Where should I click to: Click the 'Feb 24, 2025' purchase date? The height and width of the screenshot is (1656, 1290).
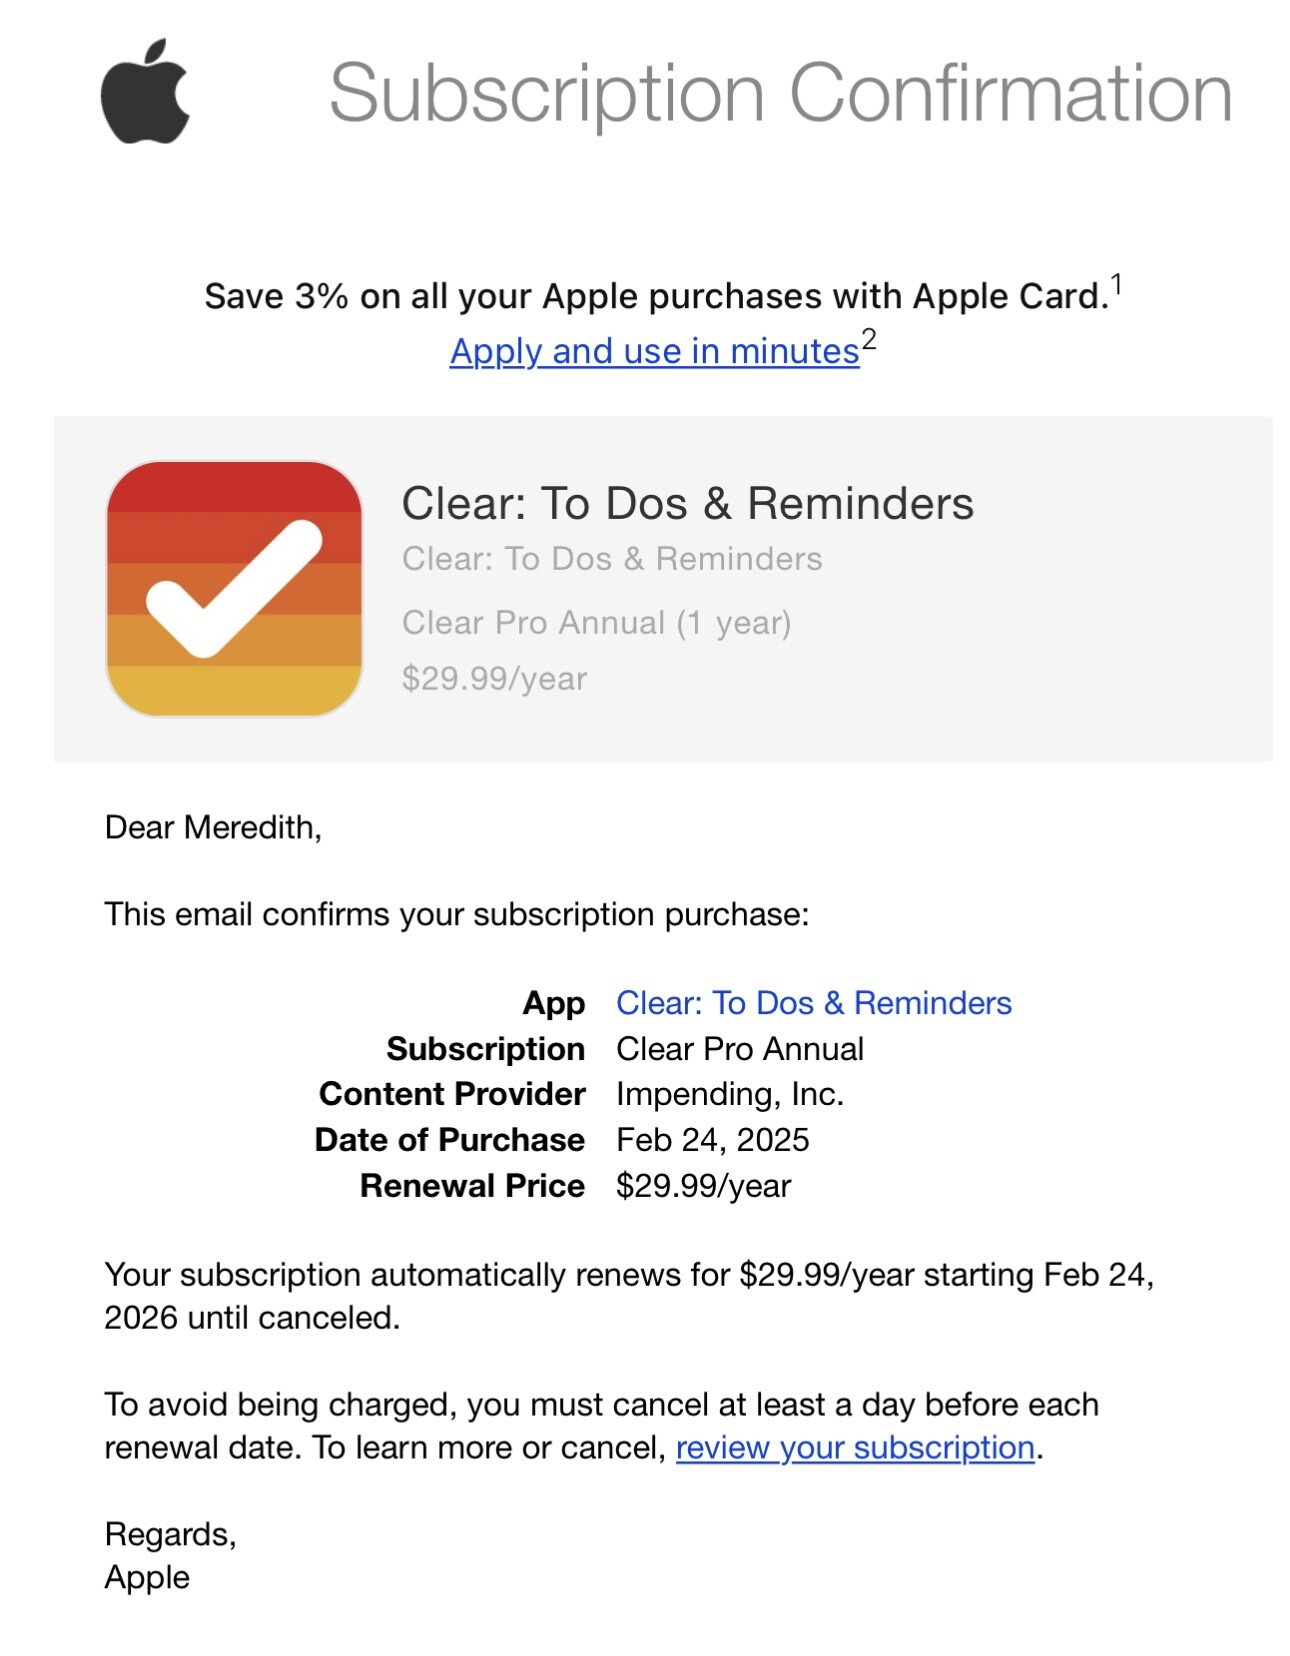pos(712,1139)
